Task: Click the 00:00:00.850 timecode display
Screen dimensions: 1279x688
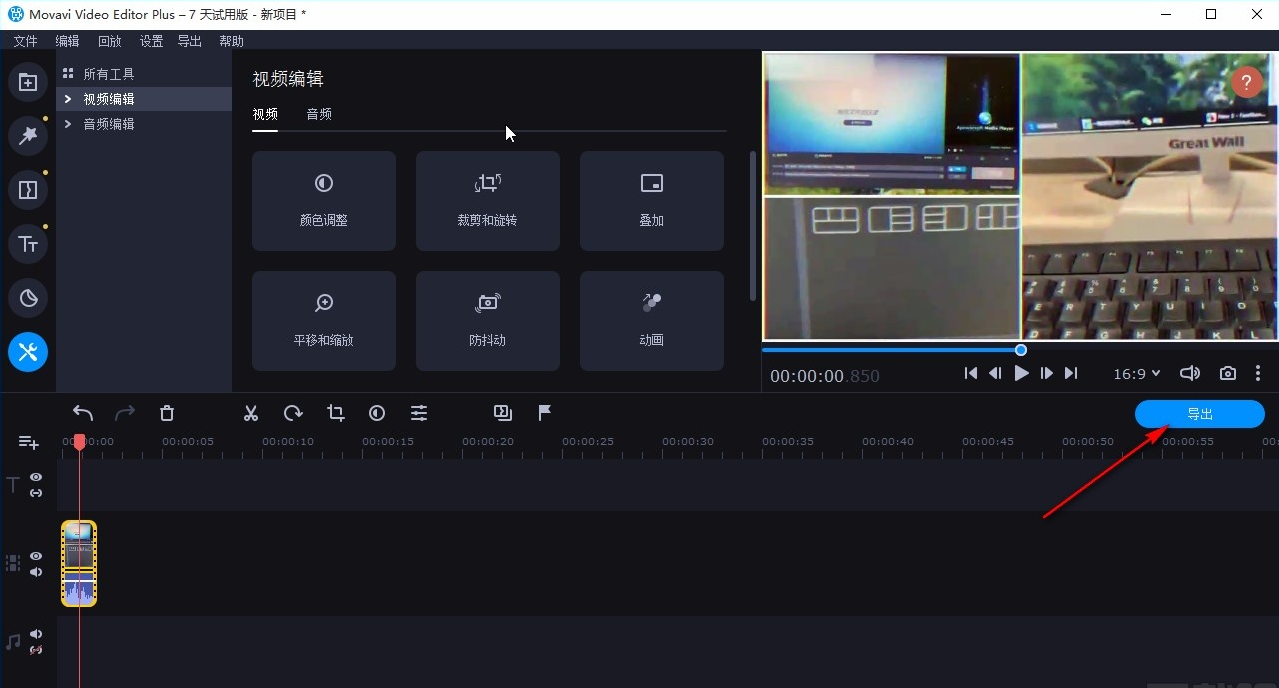Action: pyautogui.click(x=825, y=376)
